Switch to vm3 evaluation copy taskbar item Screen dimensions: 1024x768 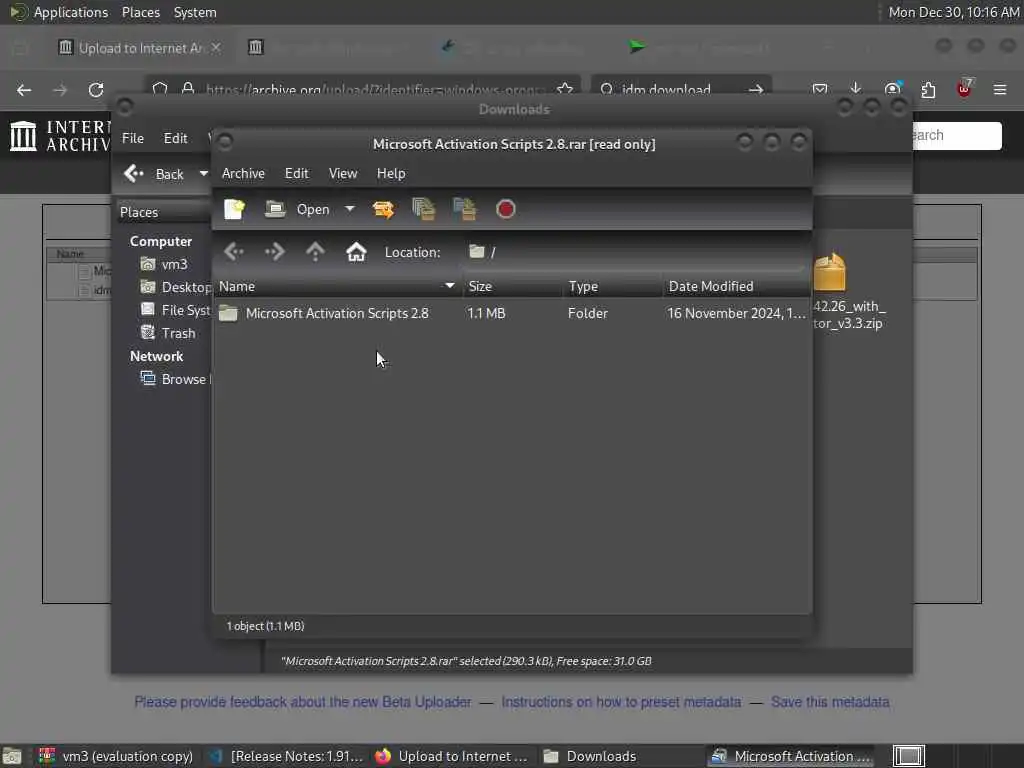(x=115, y=756)
